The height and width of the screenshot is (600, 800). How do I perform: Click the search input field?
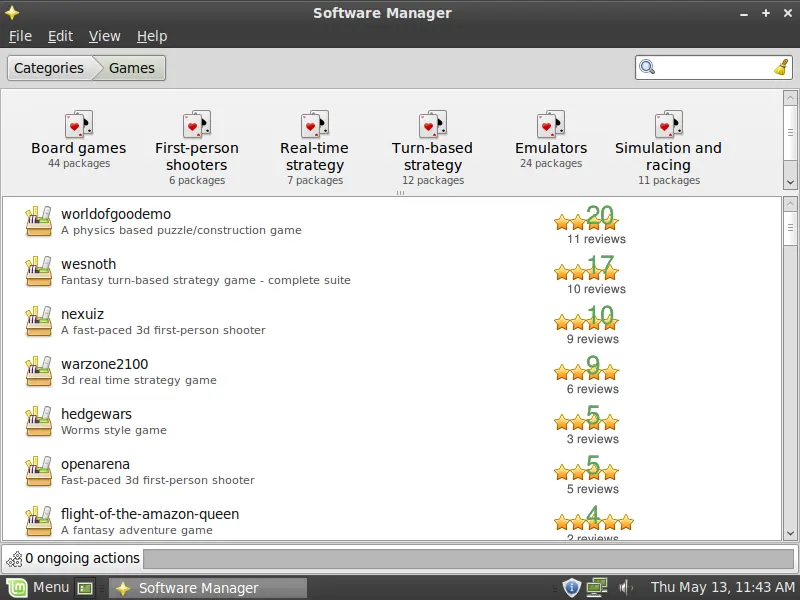714,68
